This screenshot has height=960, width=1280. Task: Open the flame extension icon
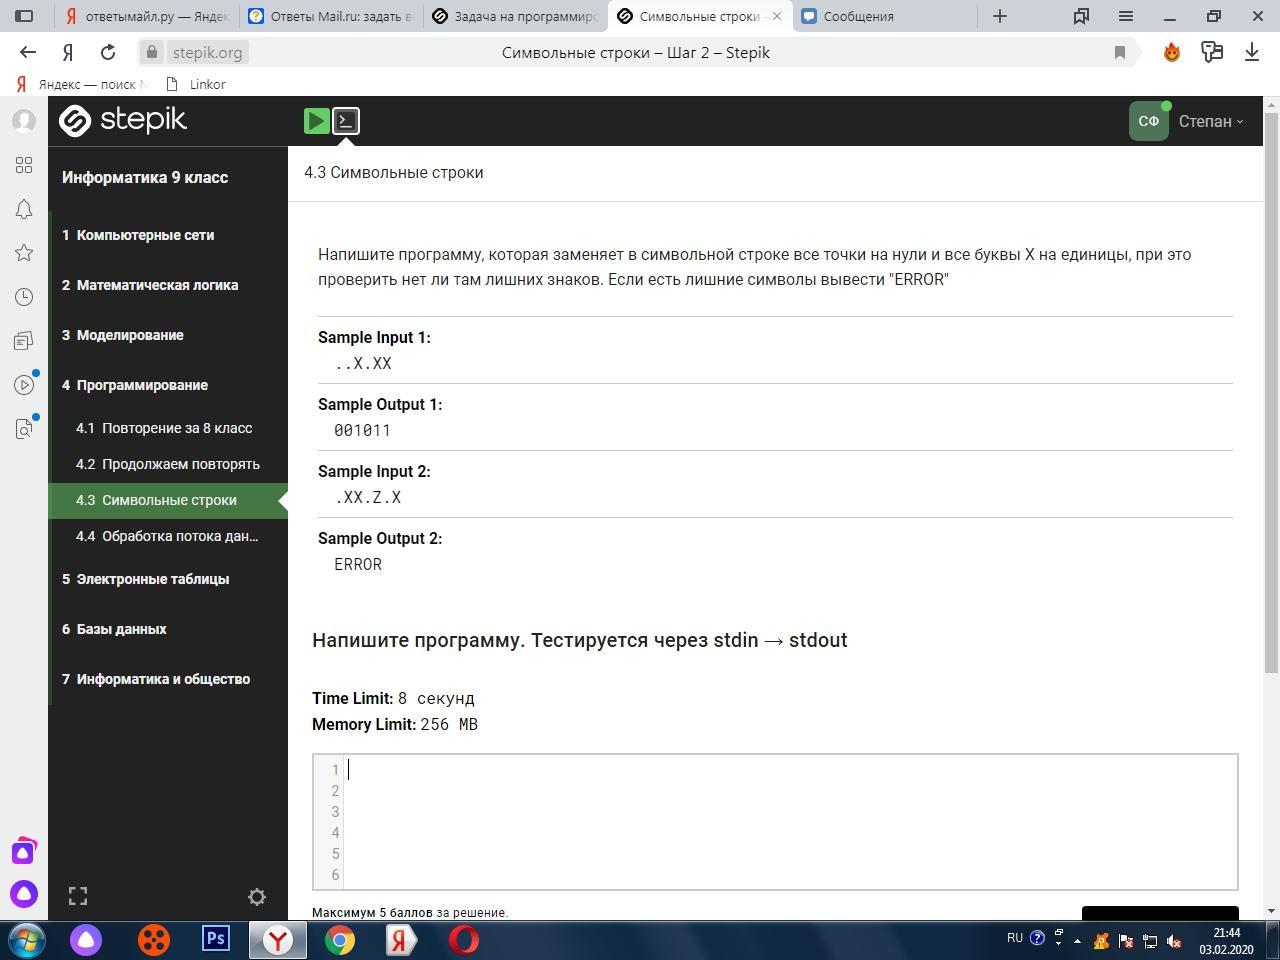1172,52
